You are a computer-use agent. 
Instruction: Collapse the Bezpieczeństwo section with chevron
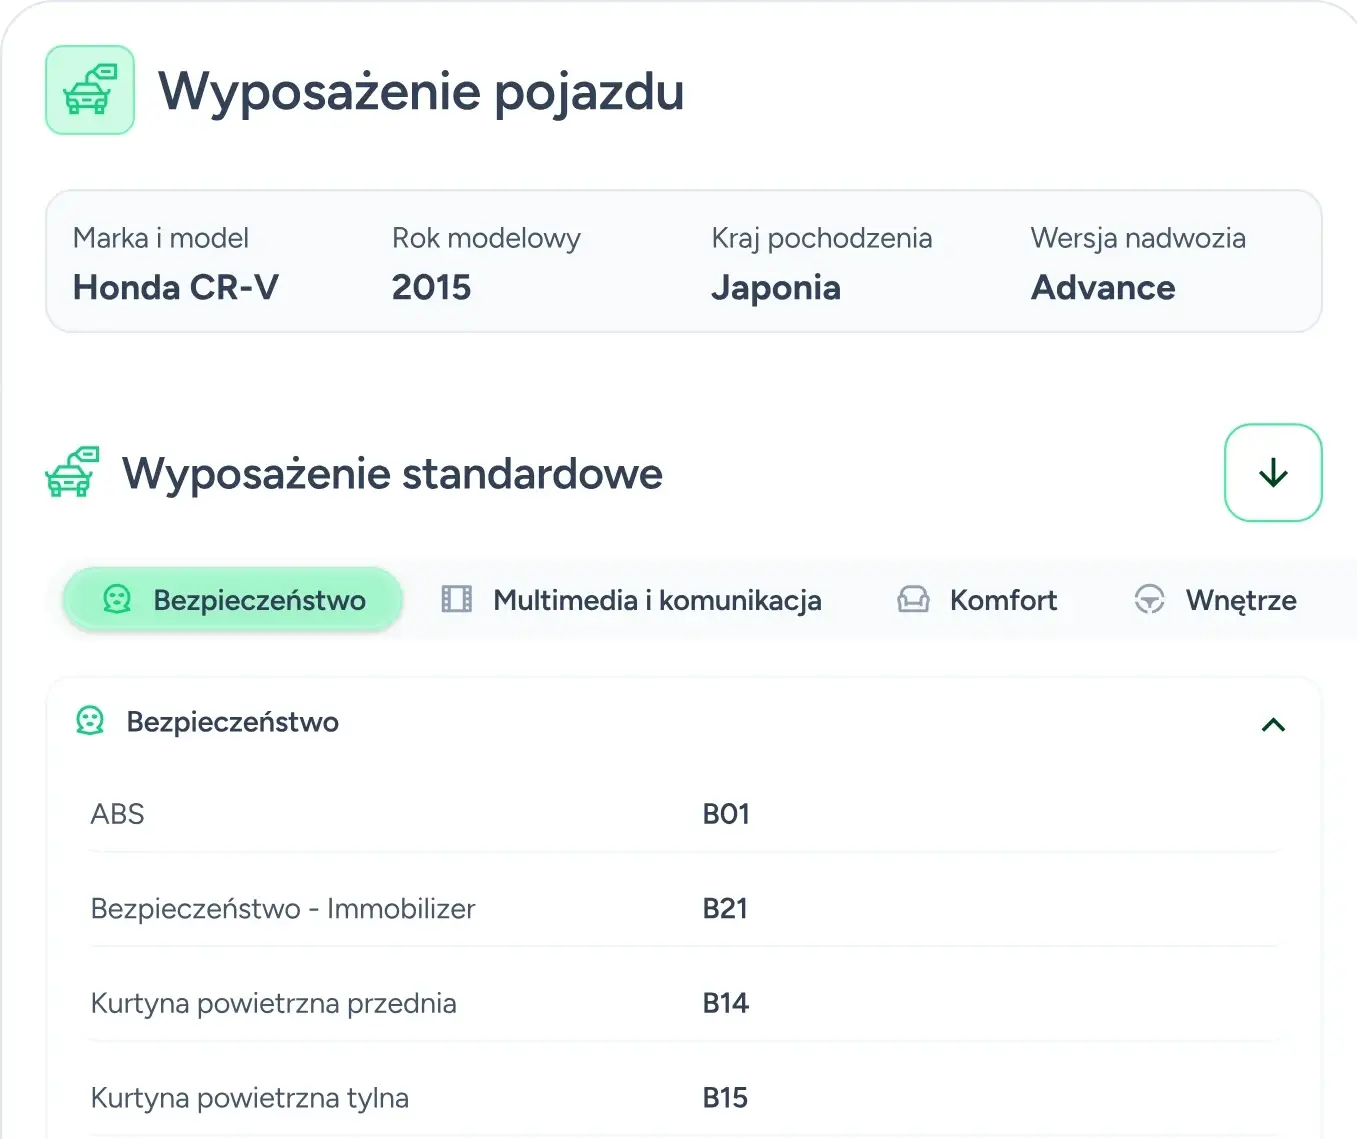tap(1273, 724)
